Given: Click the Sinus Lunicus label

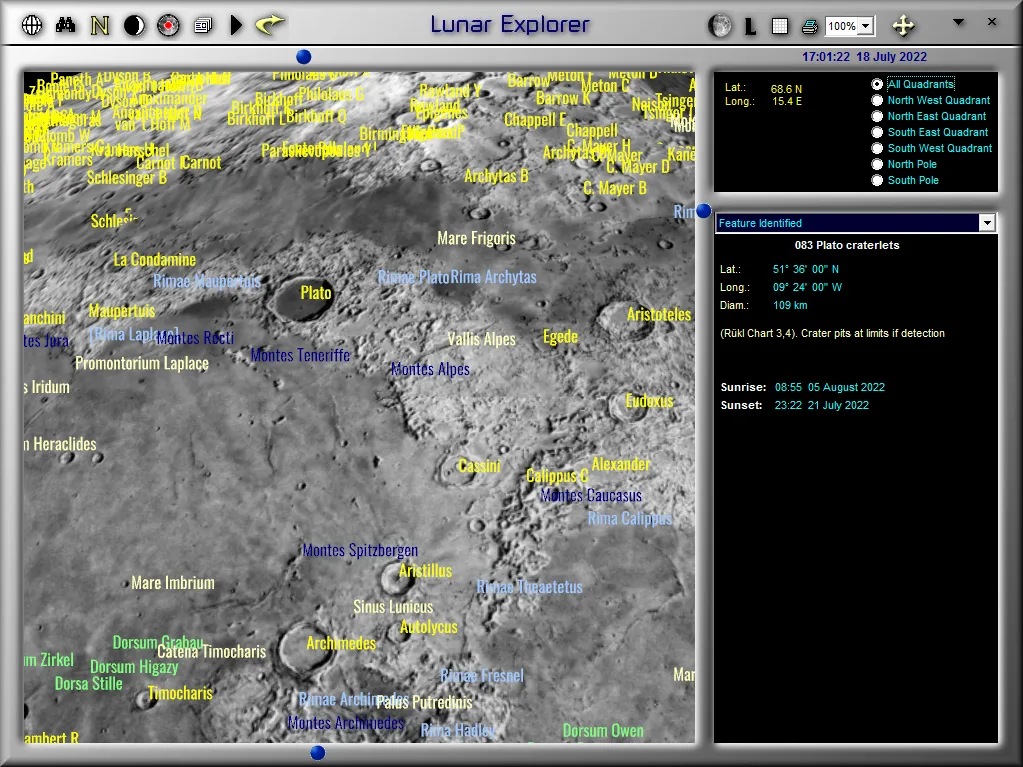Looking at the screenshot, I should 393,607.
